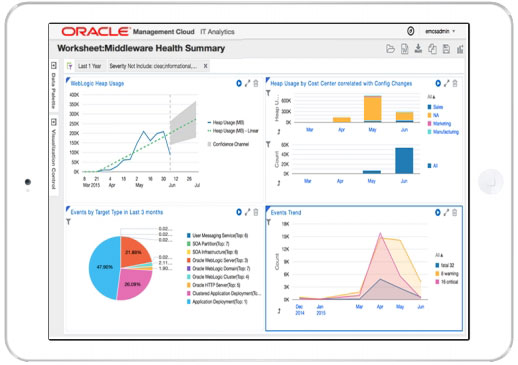Click filter icon on Count bar chart

click(268, 144)
